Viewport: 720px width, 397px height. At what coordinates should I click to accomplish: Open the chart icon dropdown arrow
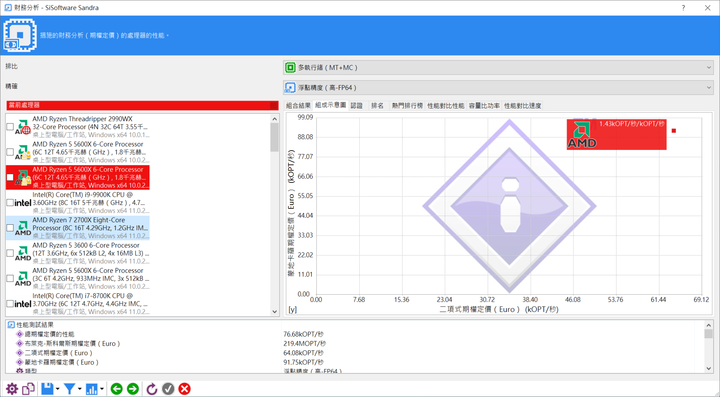[101, 389]
